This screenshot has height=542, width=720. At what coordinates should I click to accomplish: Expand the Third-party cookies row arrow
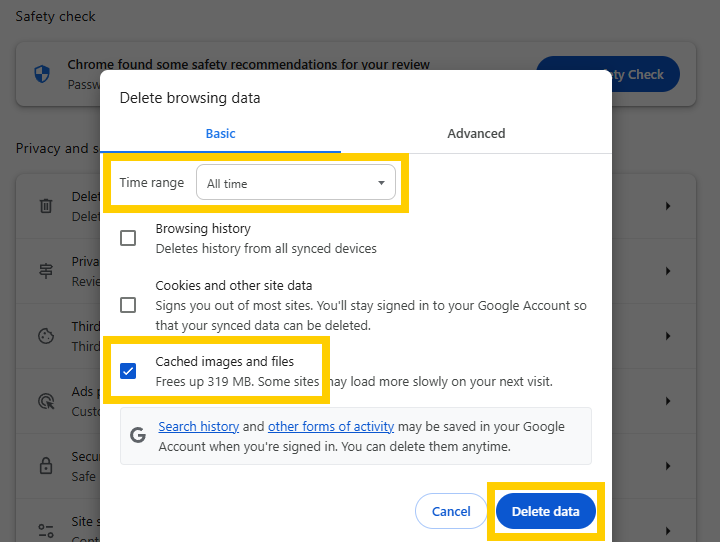(x=668, y=336)
